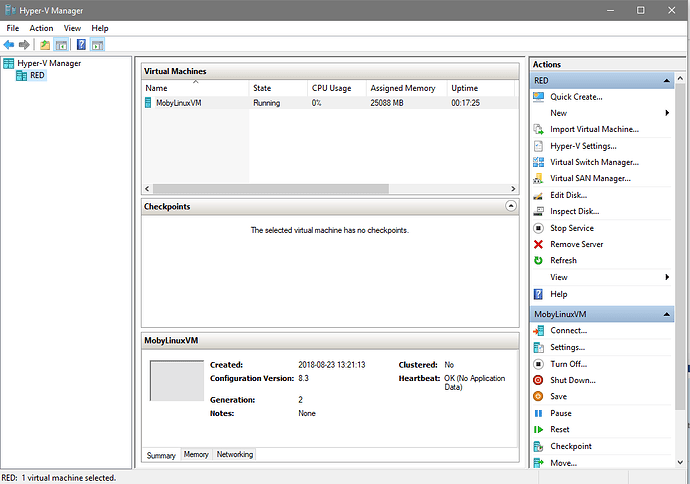
Task: Click the Help icon in the toolbar
Action: pyautogui.click(x=81, y=45)
